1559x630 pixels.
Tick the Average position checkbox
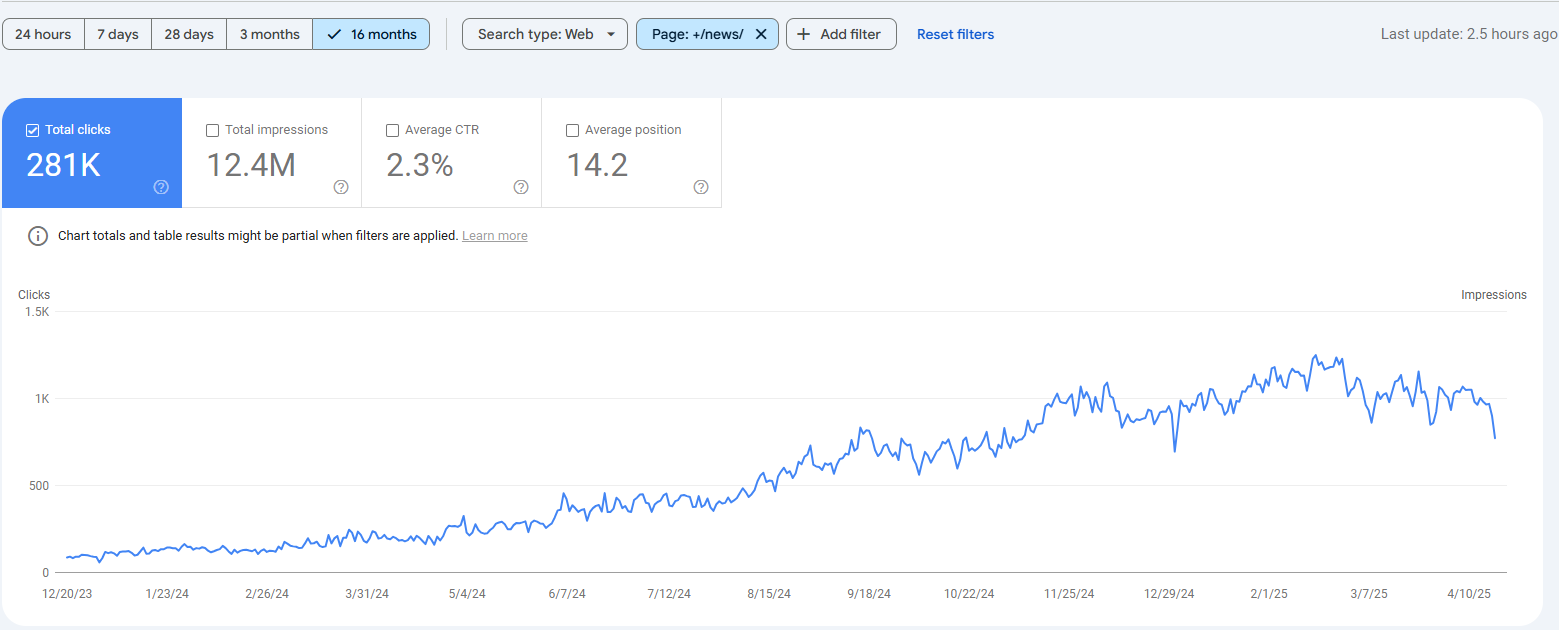(572, 130)
